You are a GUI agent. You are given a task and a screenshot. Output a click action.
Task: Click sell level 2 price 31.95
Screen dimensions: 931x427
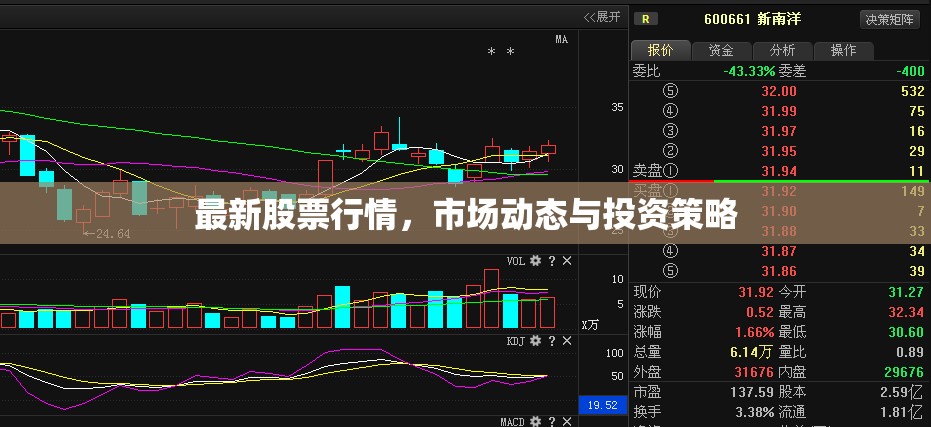[779, 151]
